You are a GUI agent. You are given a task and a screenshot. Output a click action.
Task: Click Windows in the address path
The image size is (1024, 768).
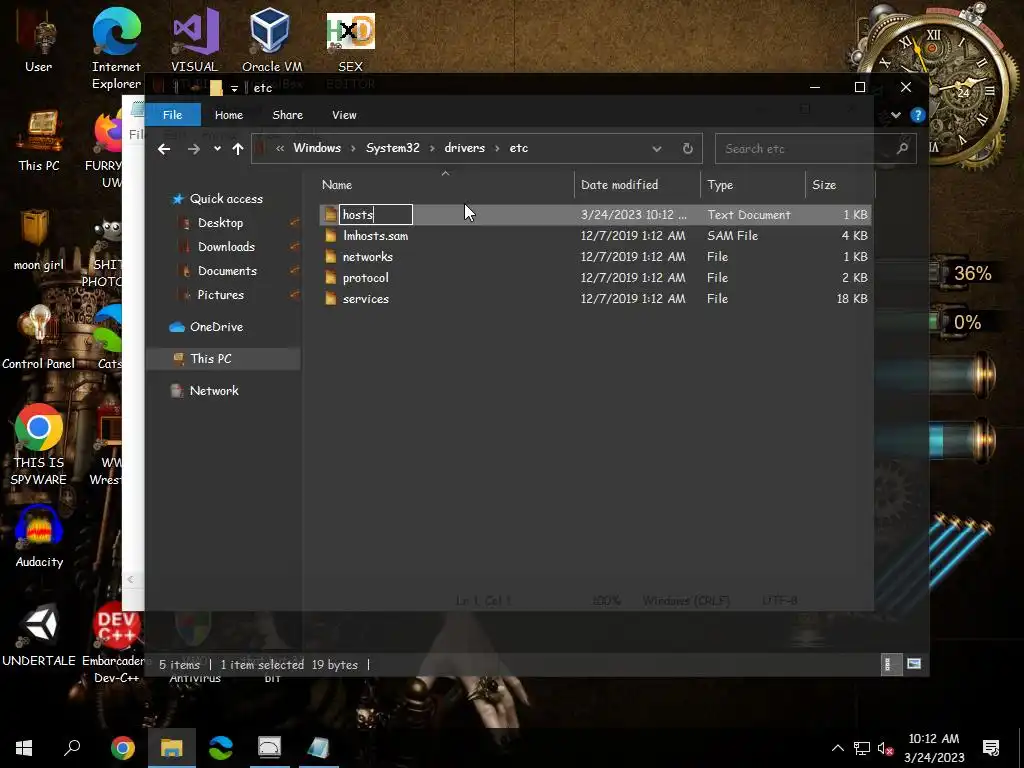tap(317, 148)
